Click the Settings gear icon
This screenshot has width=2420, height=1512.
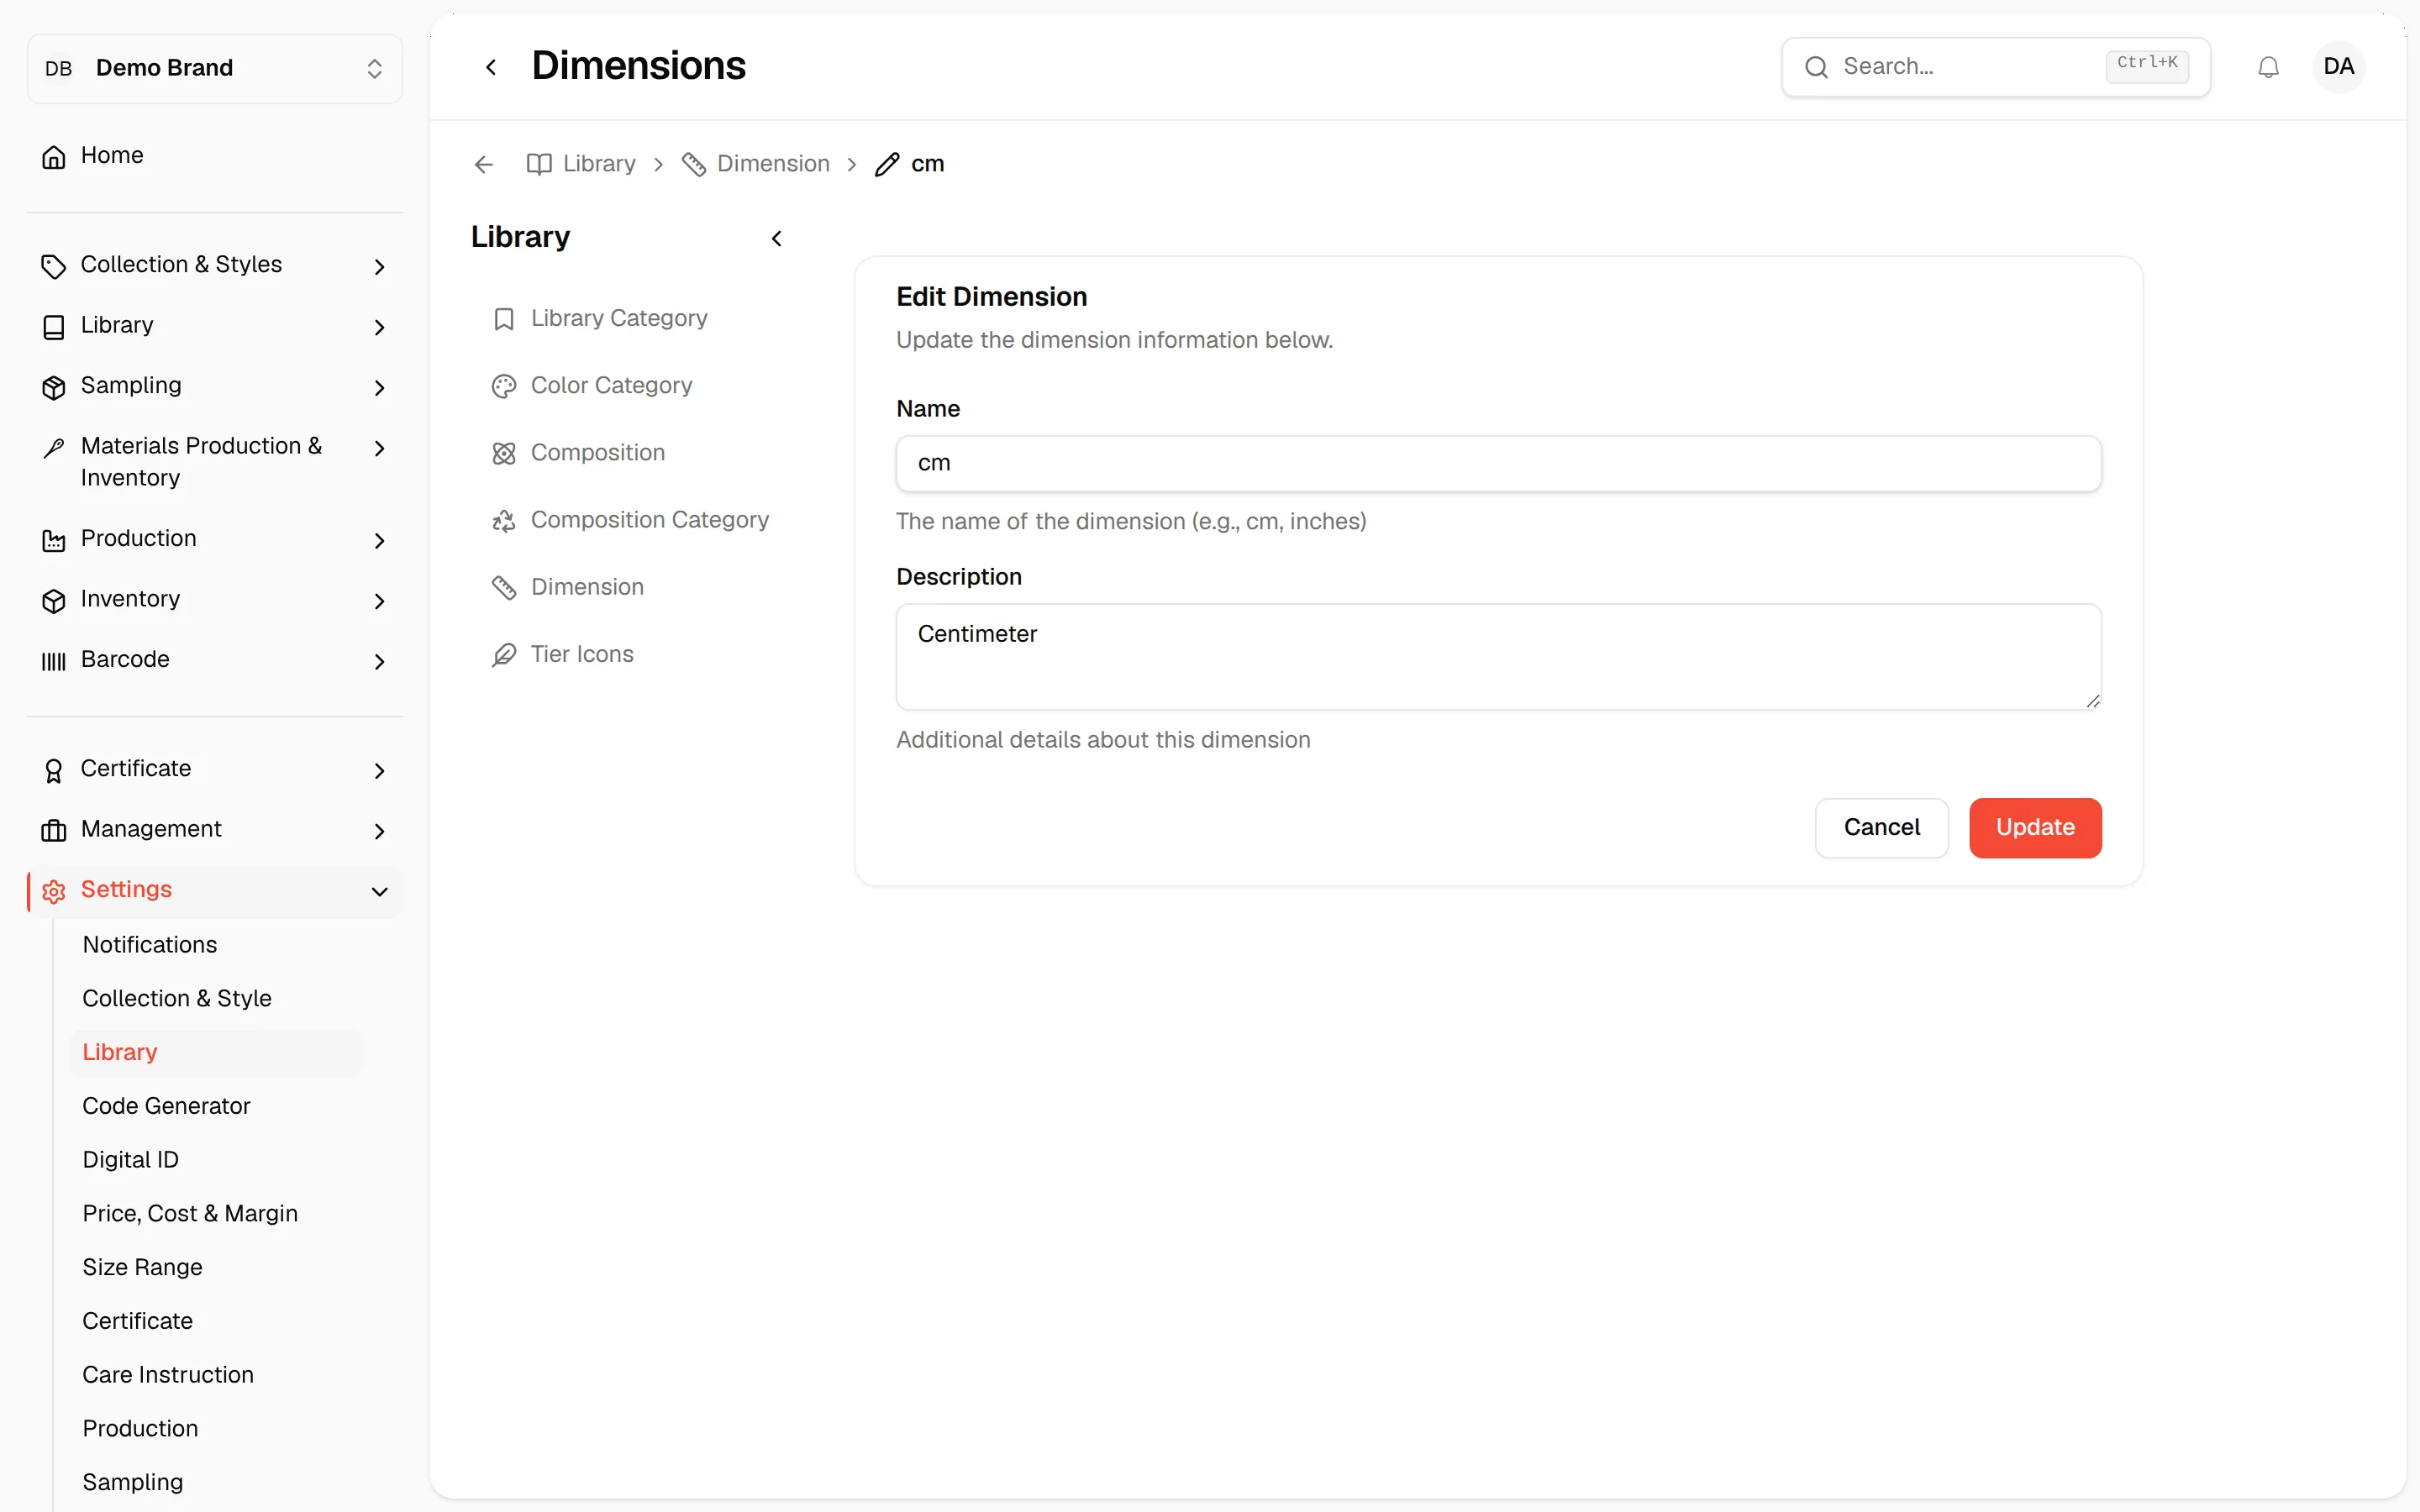[54, 891]
